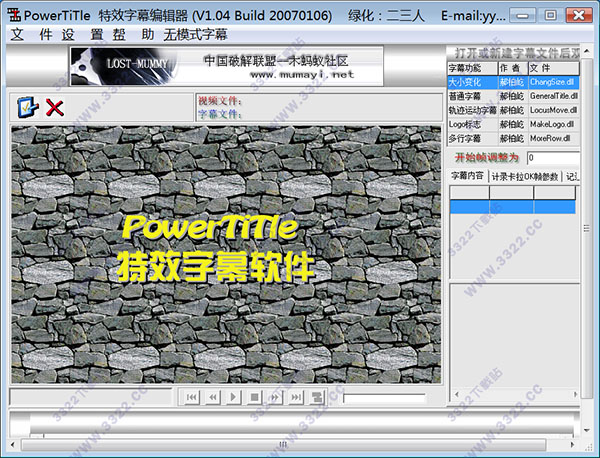Image resolution: width=600 pixels, height=458 pixels.
Task: Jump to first frame playback button
Action: click(191, 398)
